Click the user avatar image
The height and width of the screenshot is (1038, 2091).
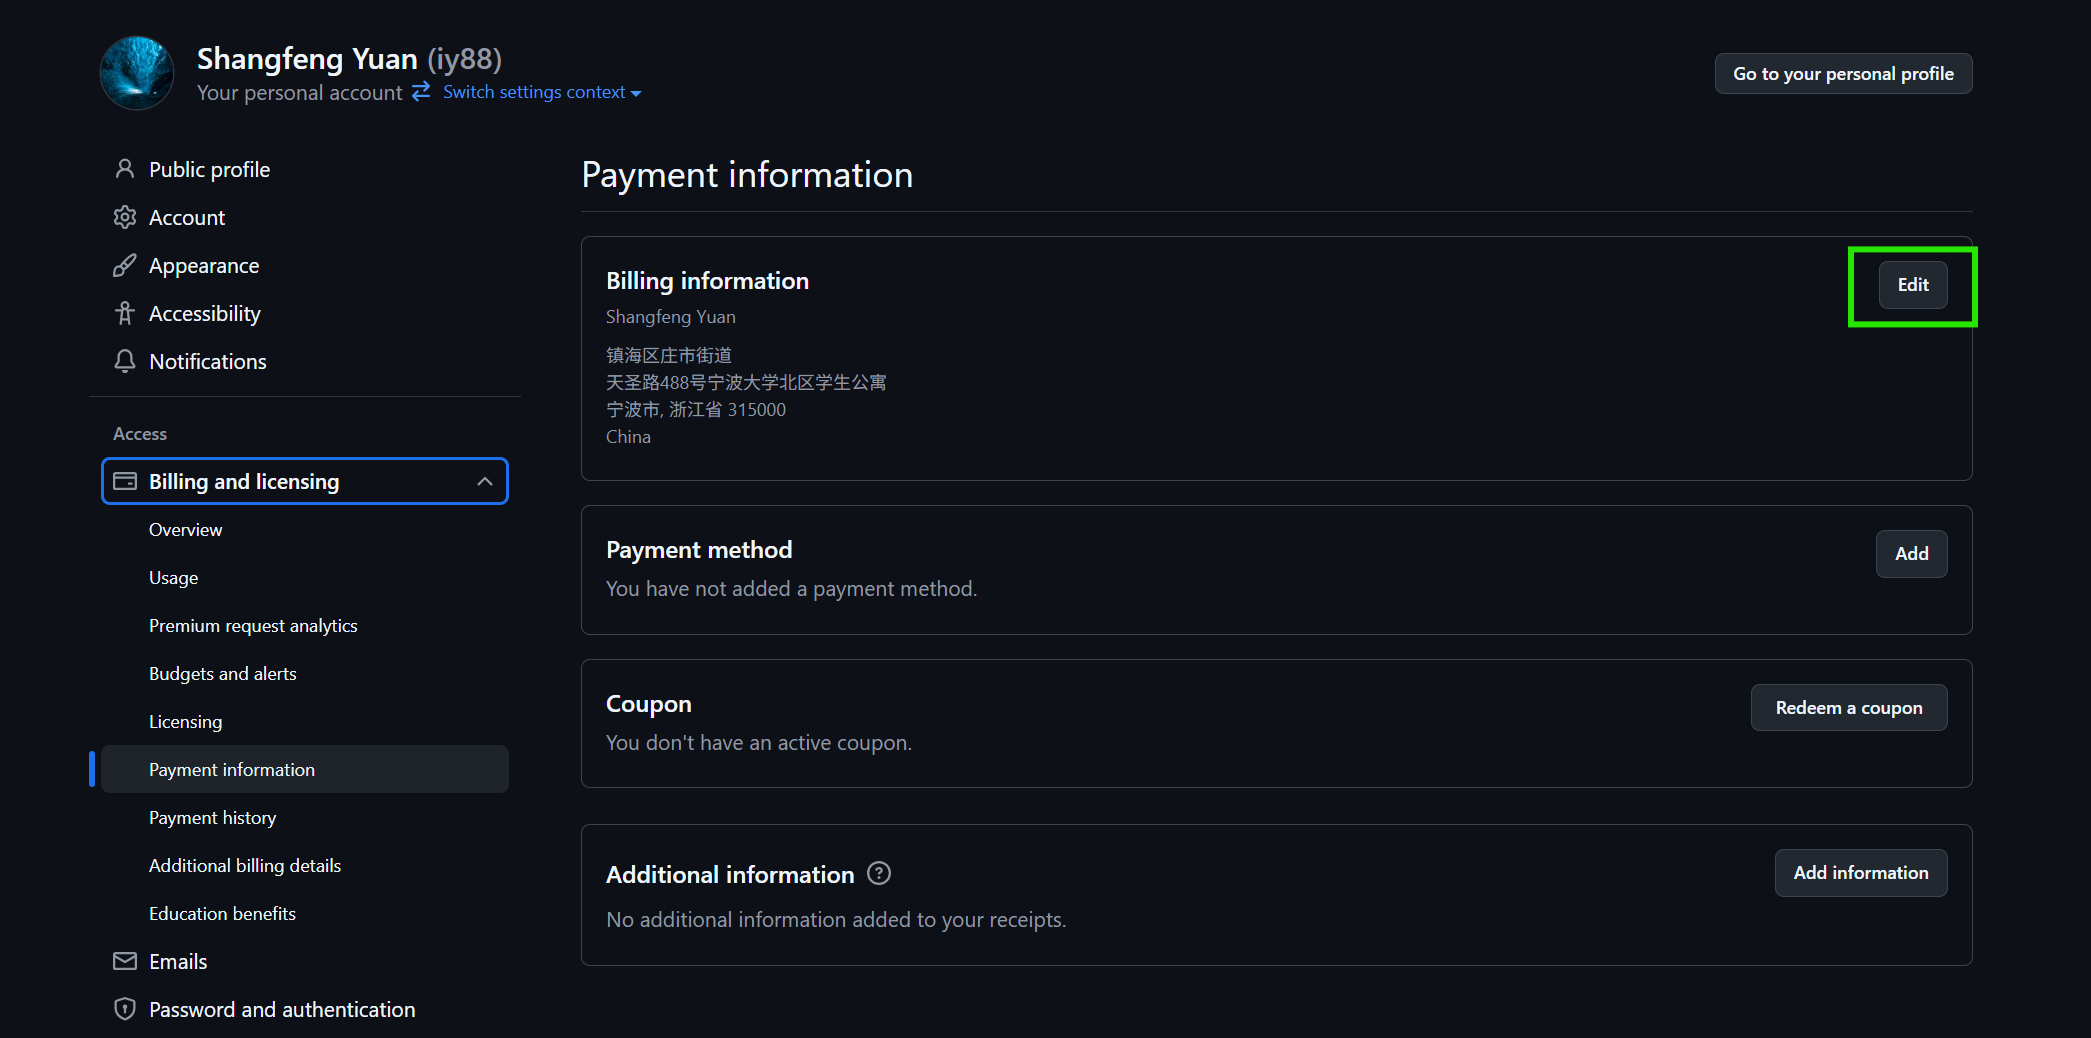[x=137, y=73]
